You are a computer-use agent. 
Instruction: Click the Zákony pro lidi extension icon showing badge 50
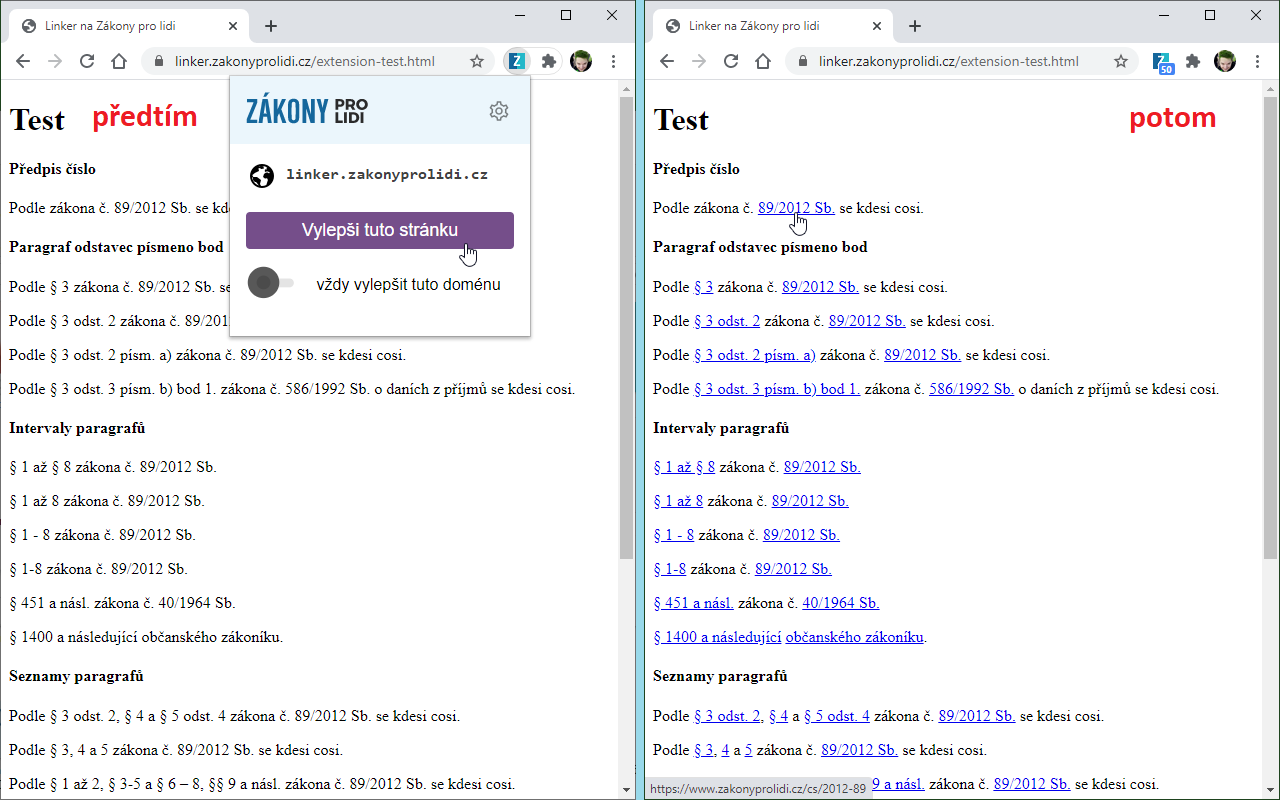1163,61
